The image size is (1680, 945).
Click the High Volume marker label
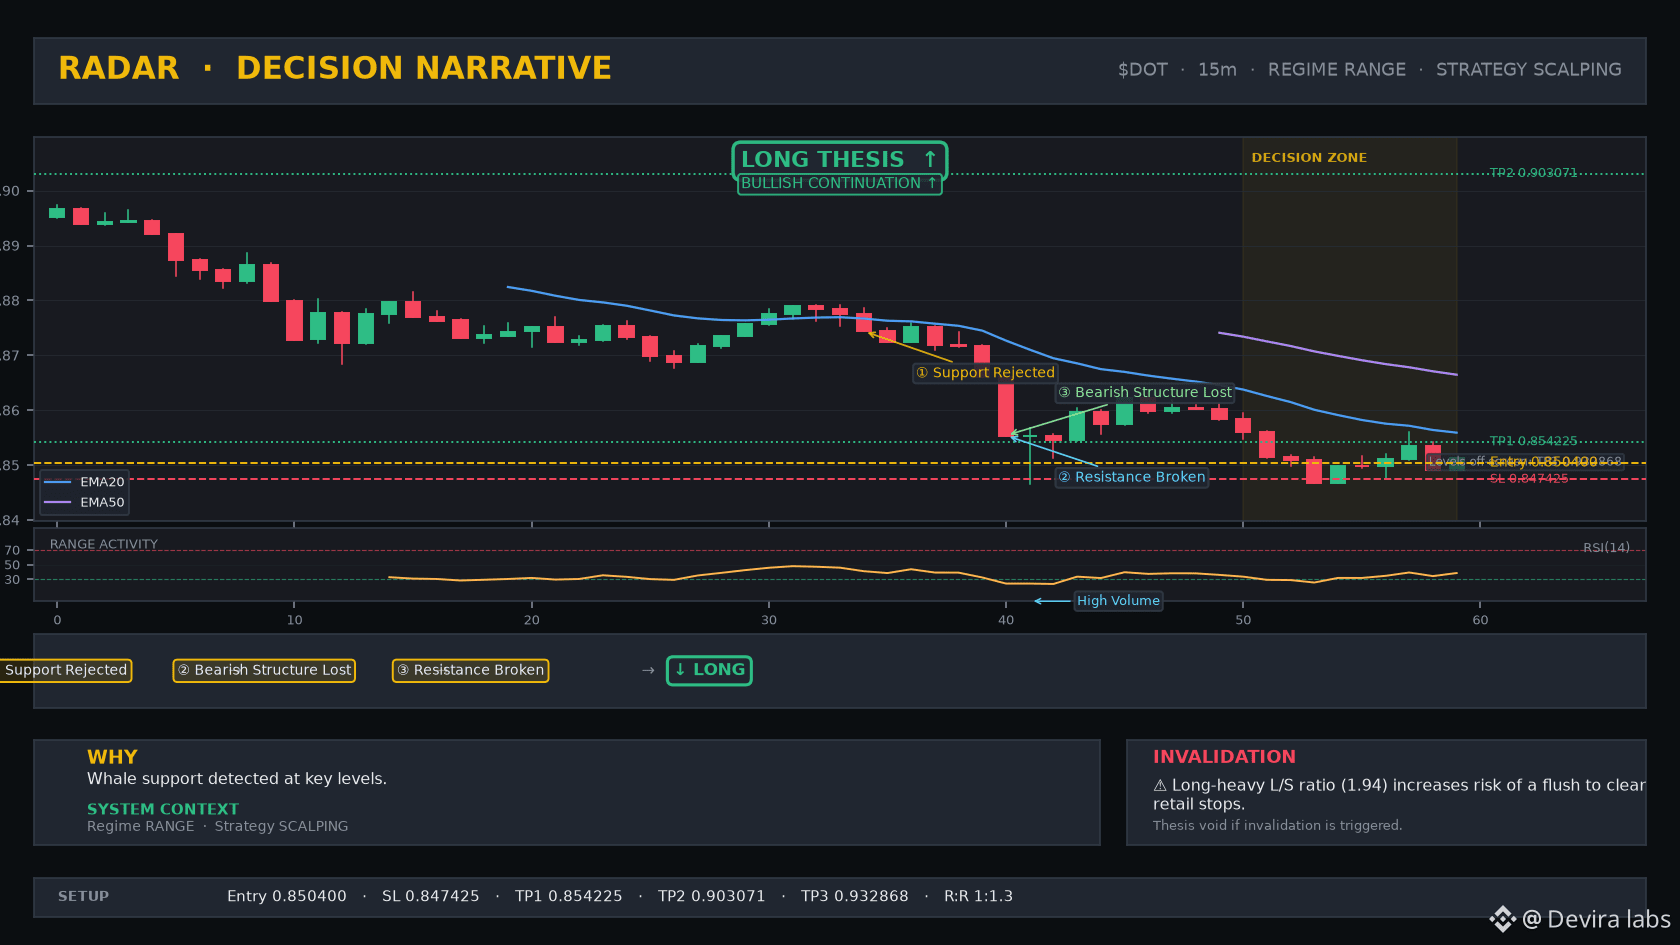pos(1118,600)
